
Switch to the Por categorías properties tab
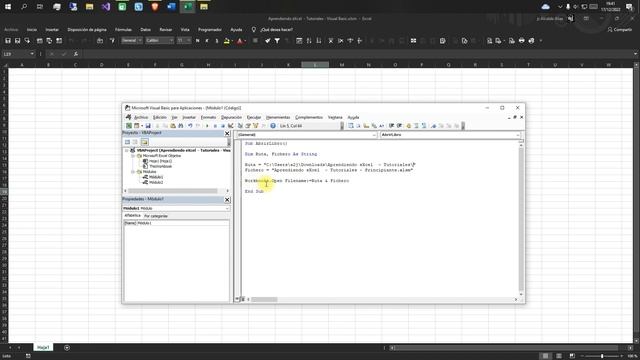coord(156,216)
